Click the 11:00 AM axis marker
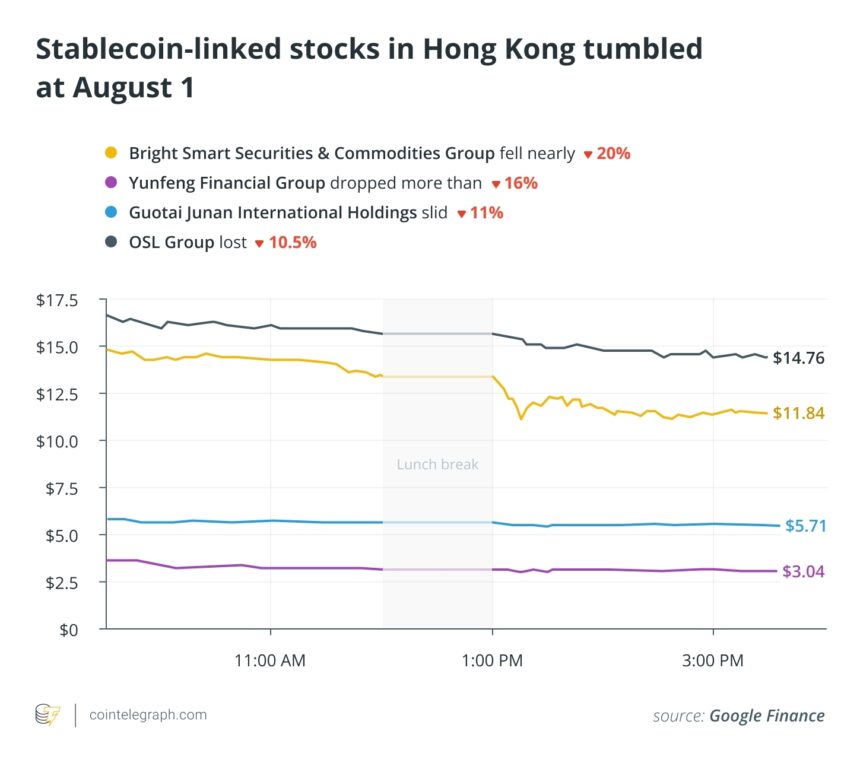 pyautogui.click(x=270, y=661)
